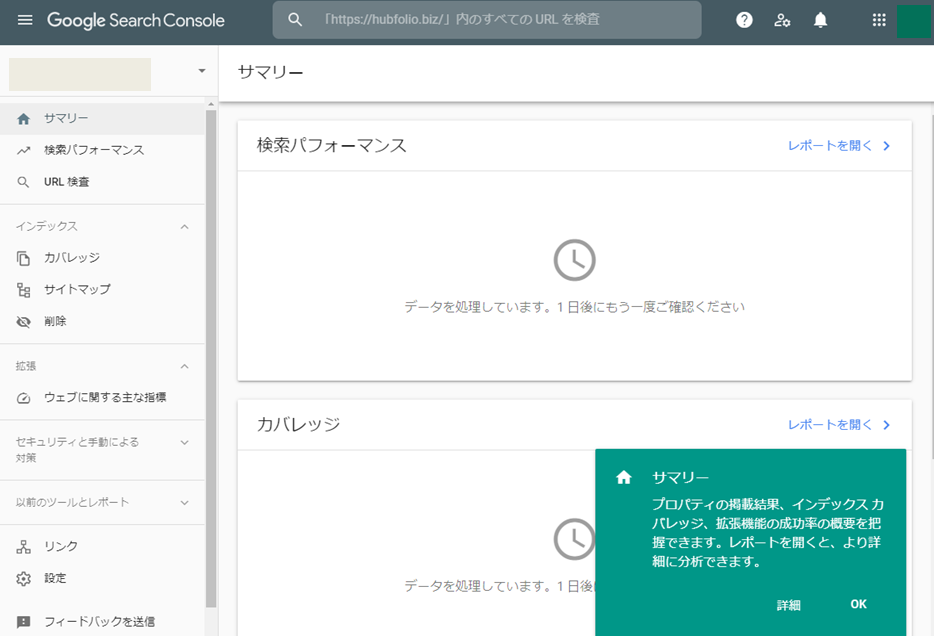Click the magnifier icon for URL 検査
This screenshot has height=636, width=934.
click(23, 182)
